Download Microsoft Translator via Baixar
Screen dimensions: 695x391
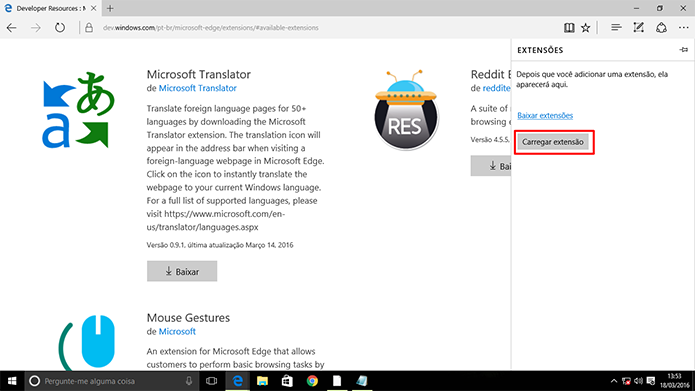pos(182,271)
